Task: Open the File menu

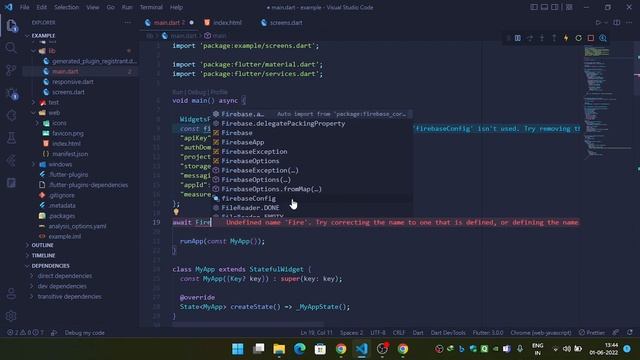Action: (24, 7)
